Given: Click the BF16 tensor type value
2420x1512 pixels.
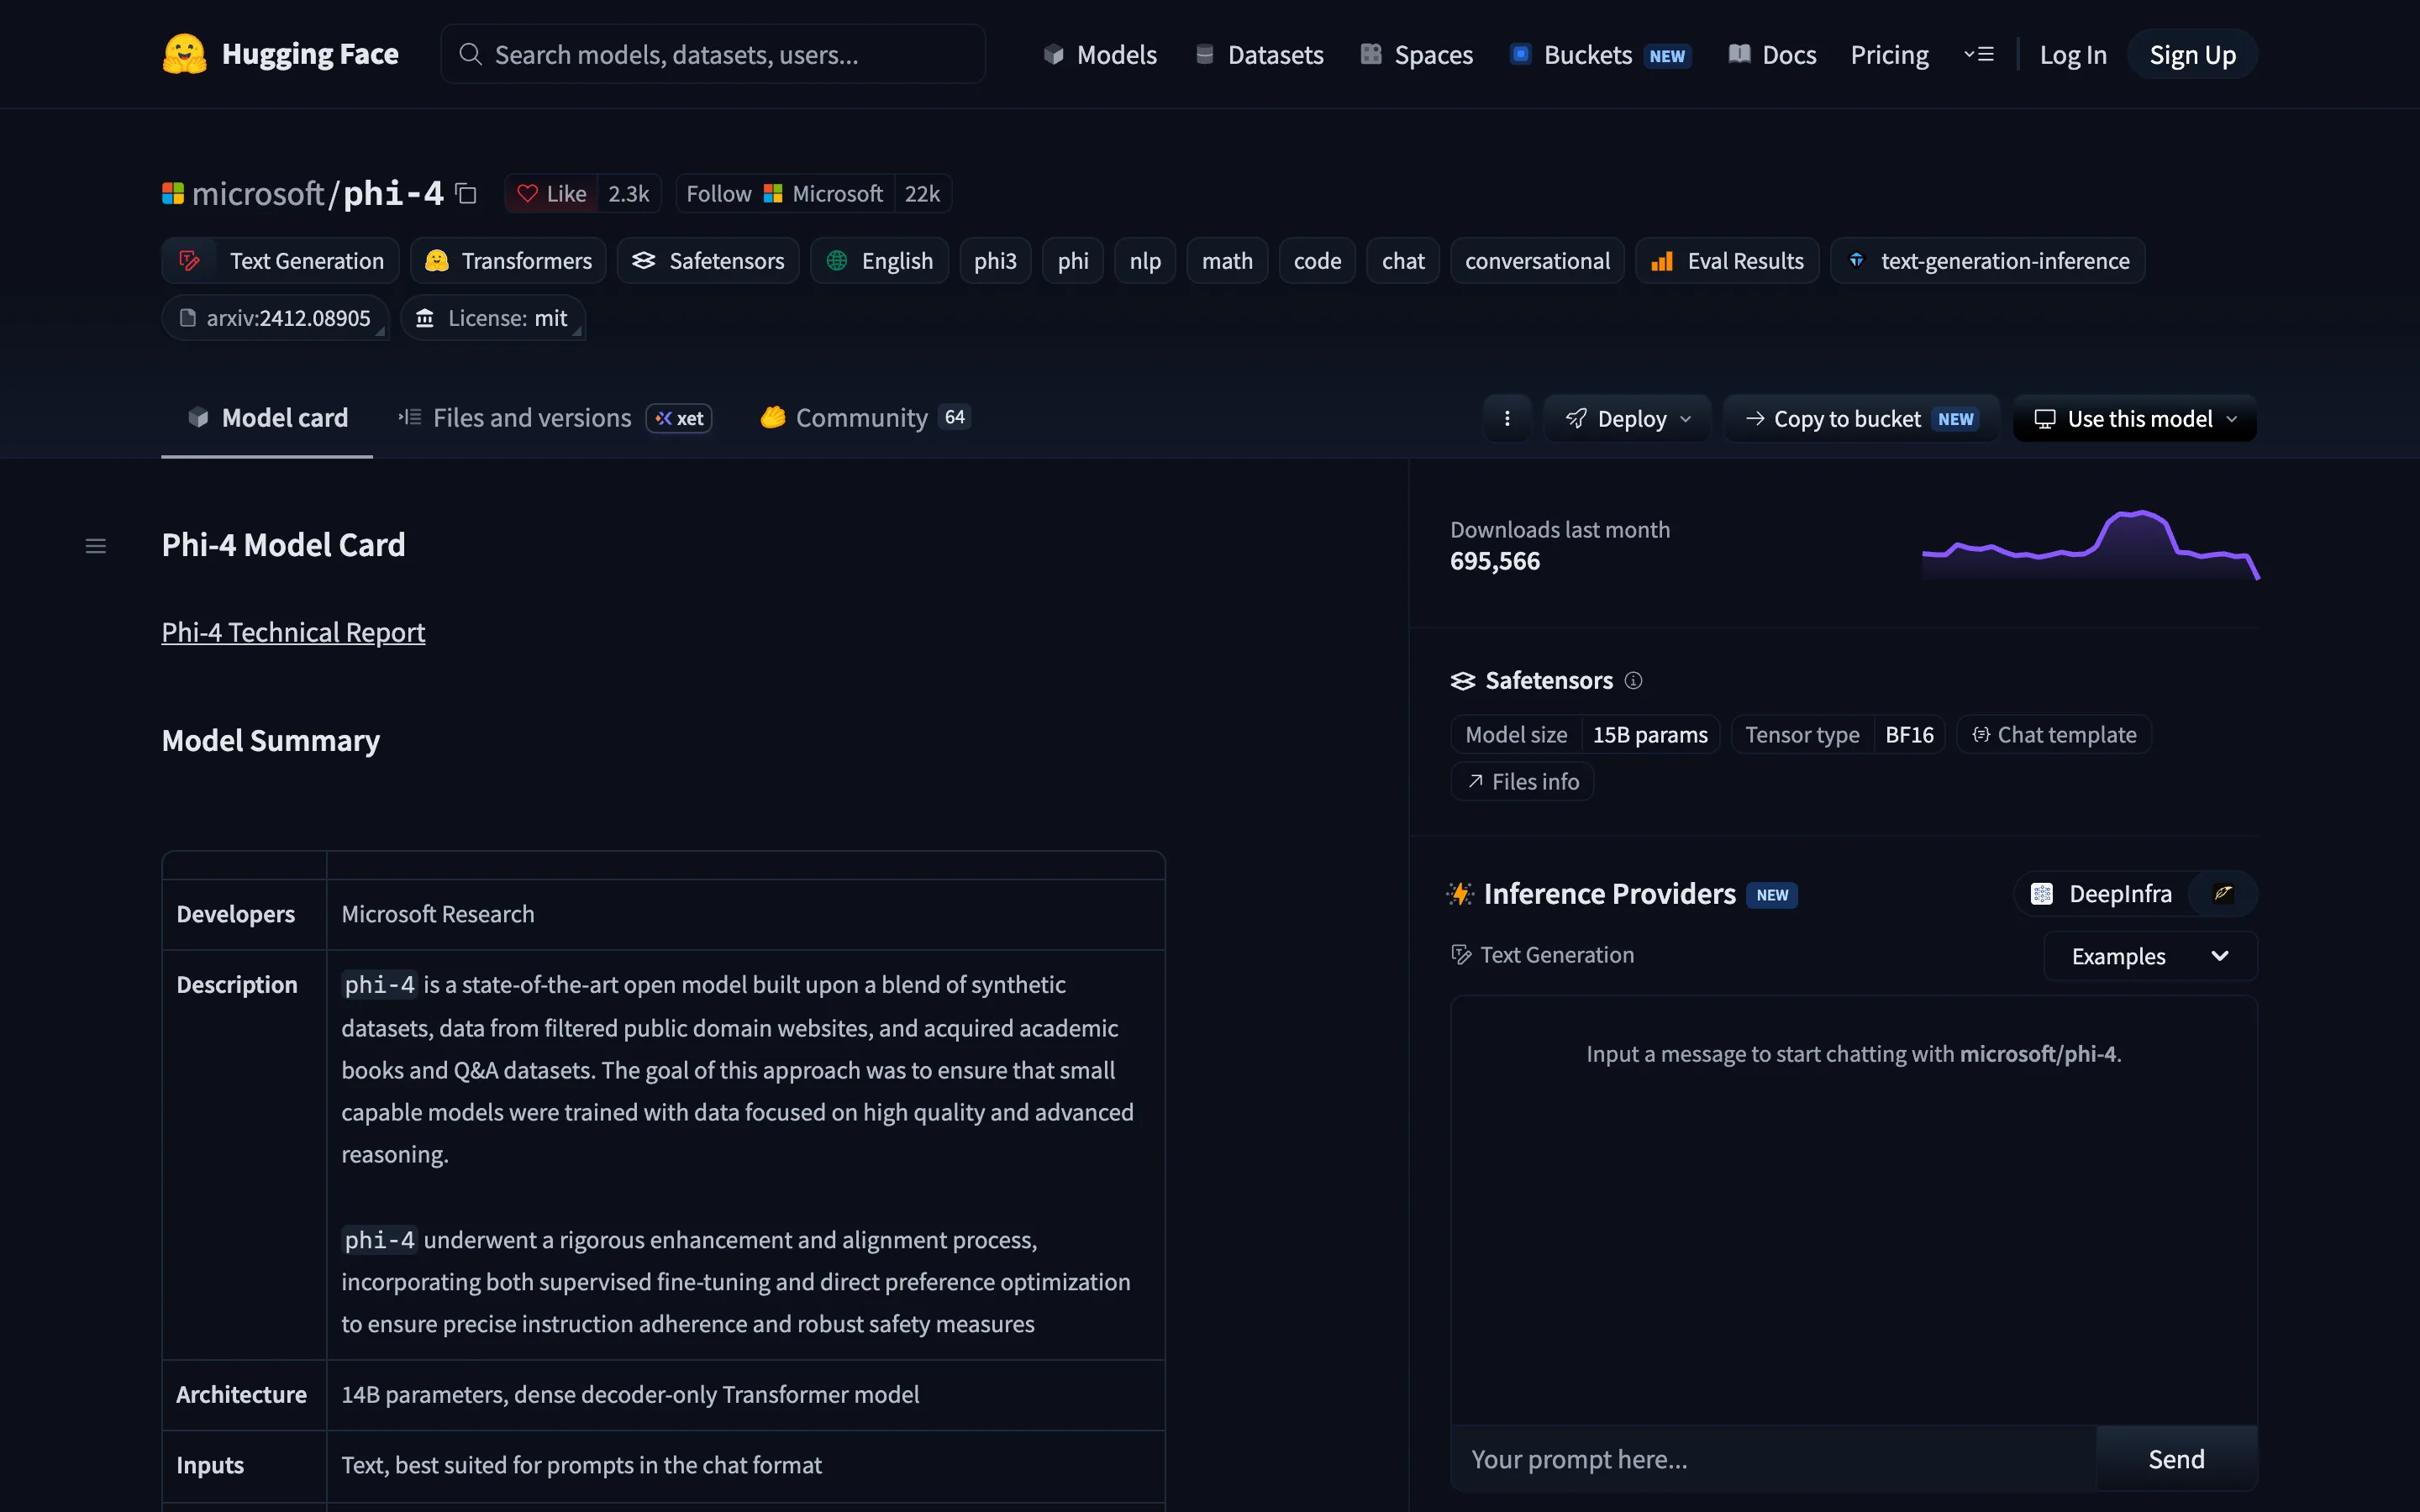Looking at the screenshot, I should click(1909, 735).
